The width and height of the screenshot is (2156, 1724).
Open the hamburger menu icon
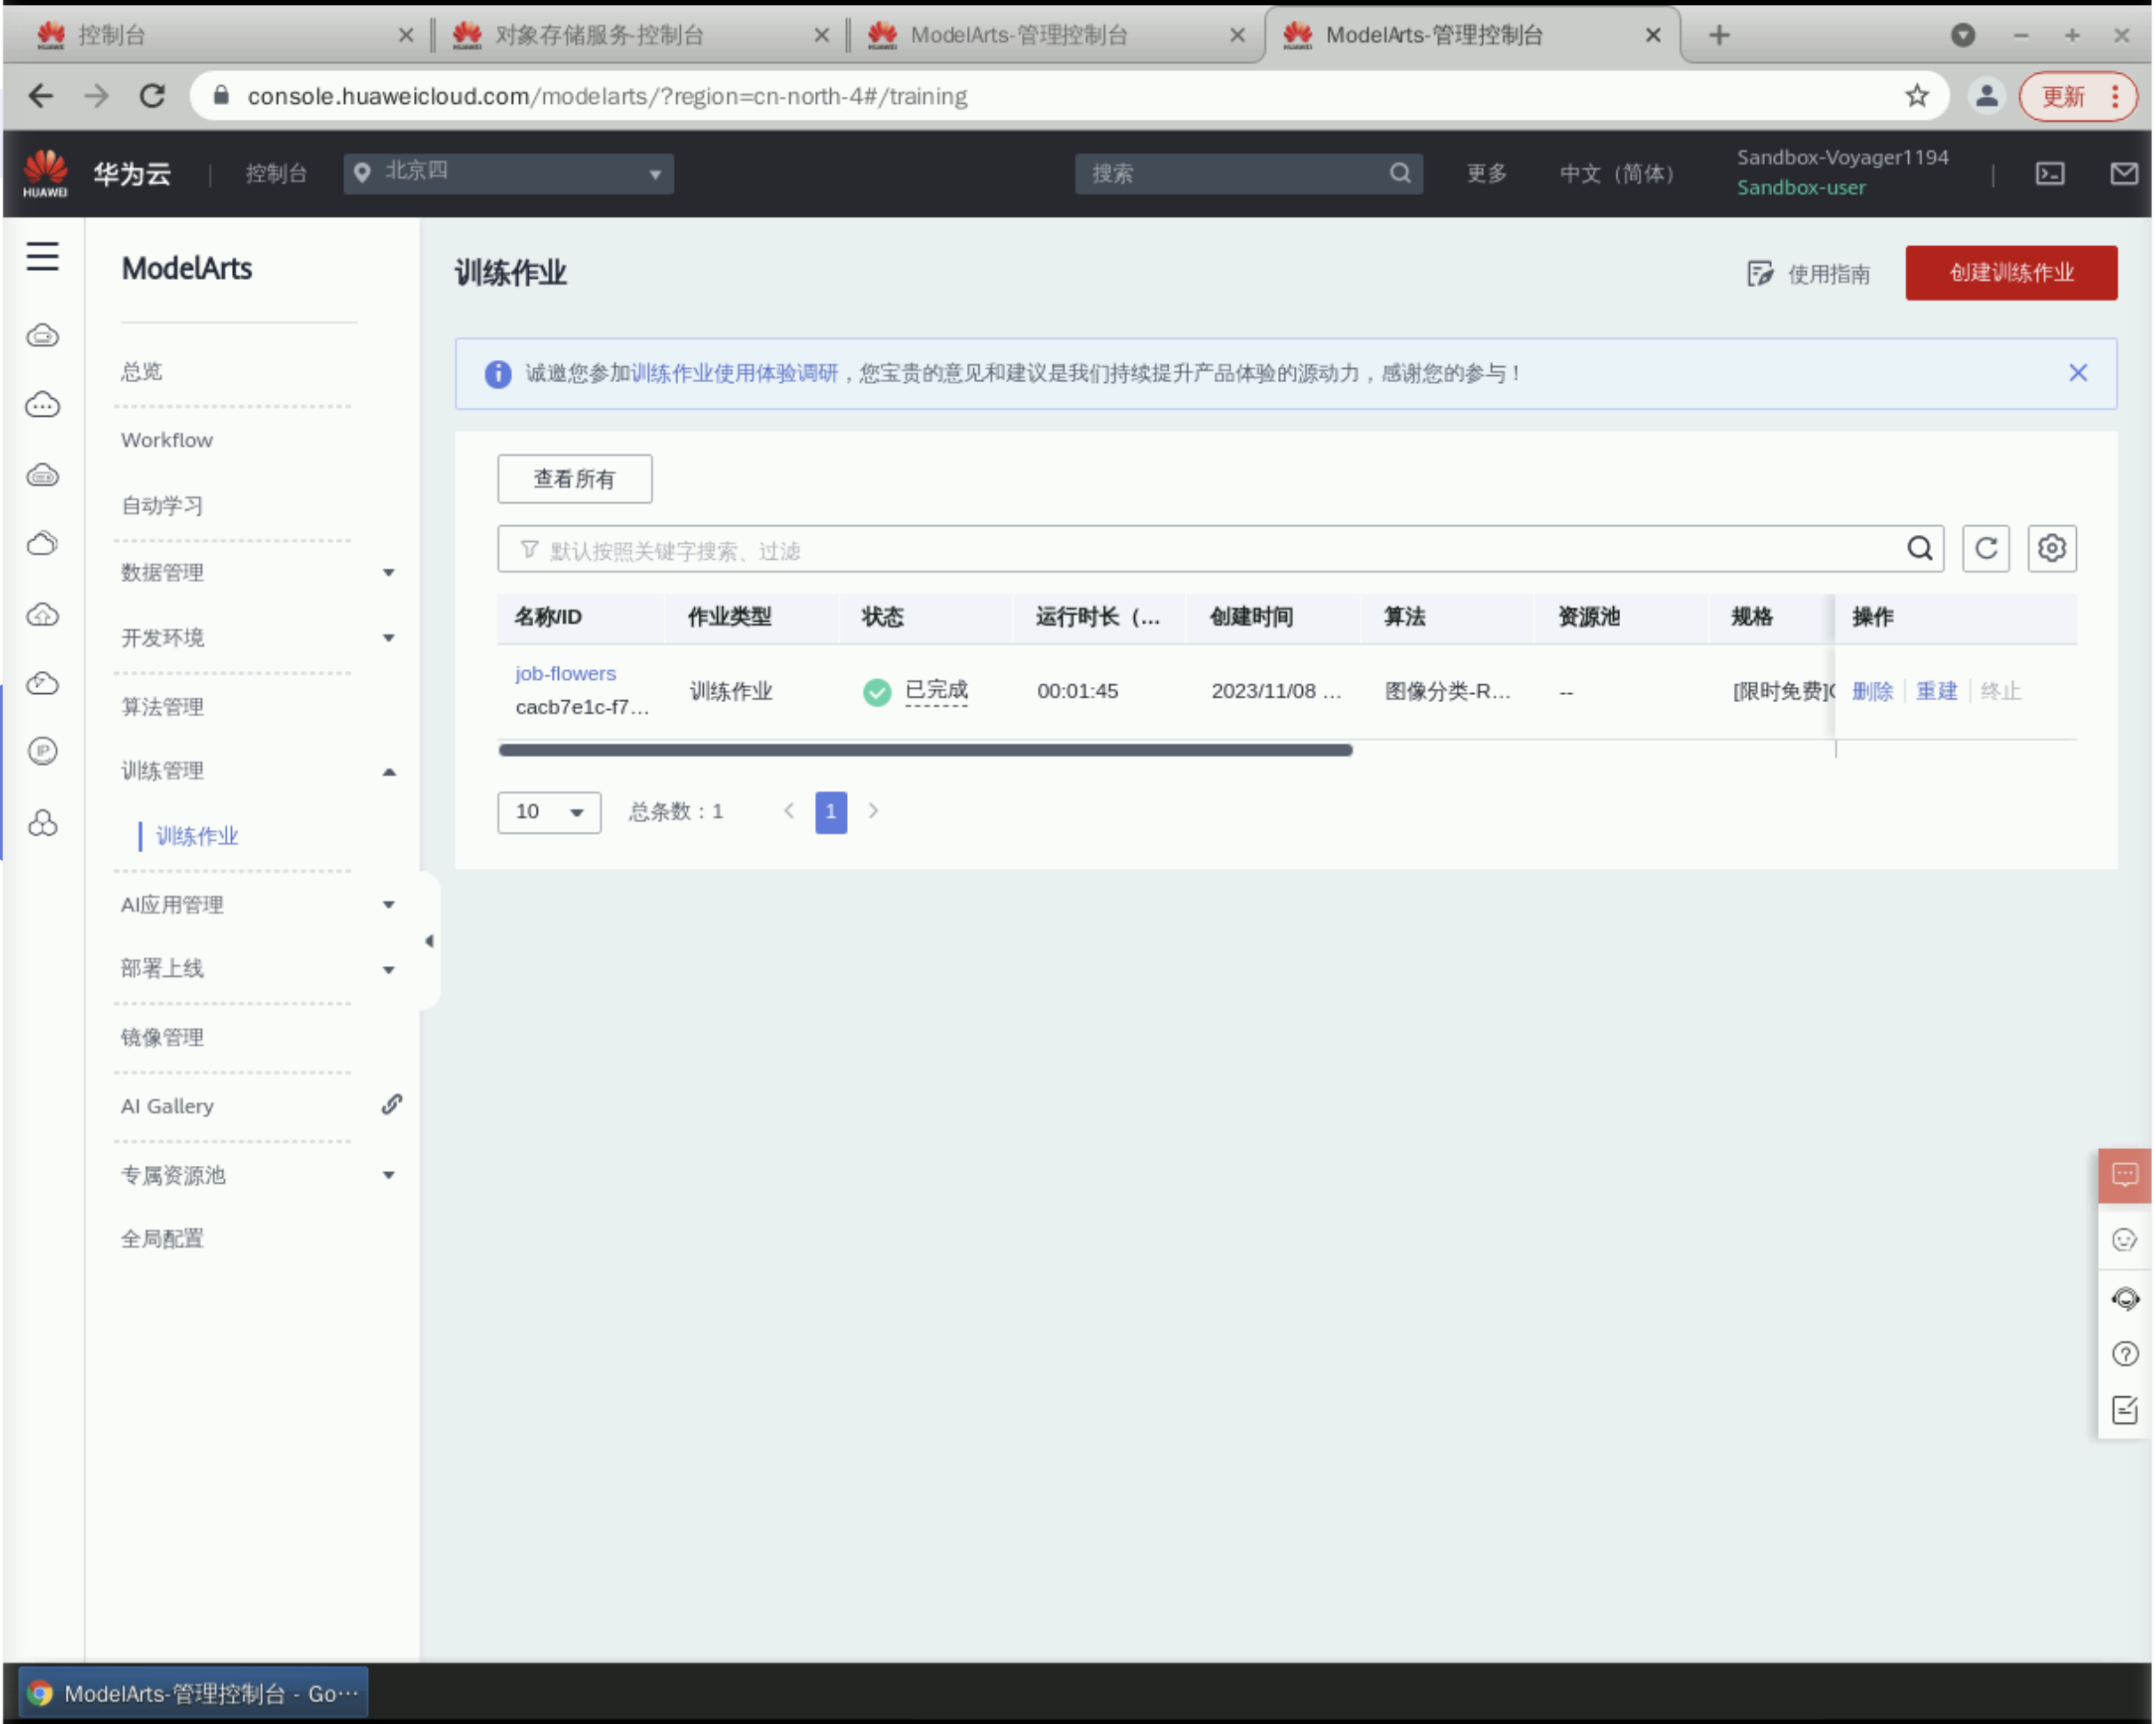pos(42,257)
